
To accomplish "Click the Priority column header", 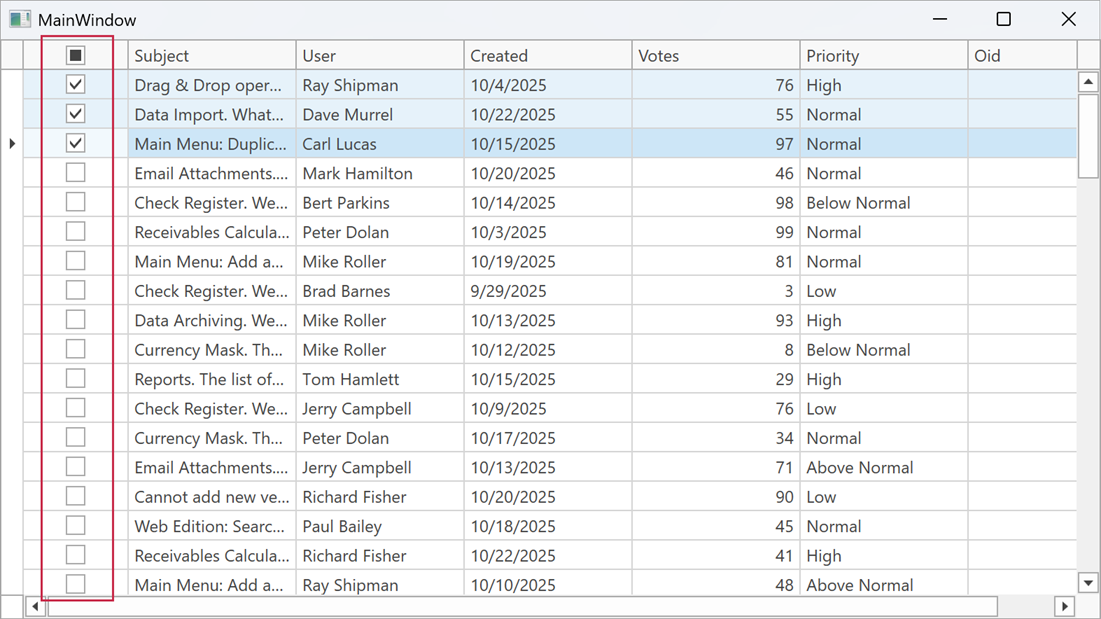I will click(883, 55).
